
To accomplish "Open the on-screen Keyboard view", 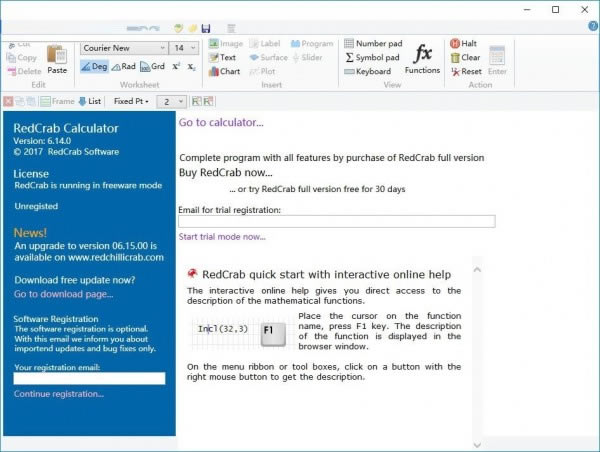I will pyautogui.click(x=367, y=72).
